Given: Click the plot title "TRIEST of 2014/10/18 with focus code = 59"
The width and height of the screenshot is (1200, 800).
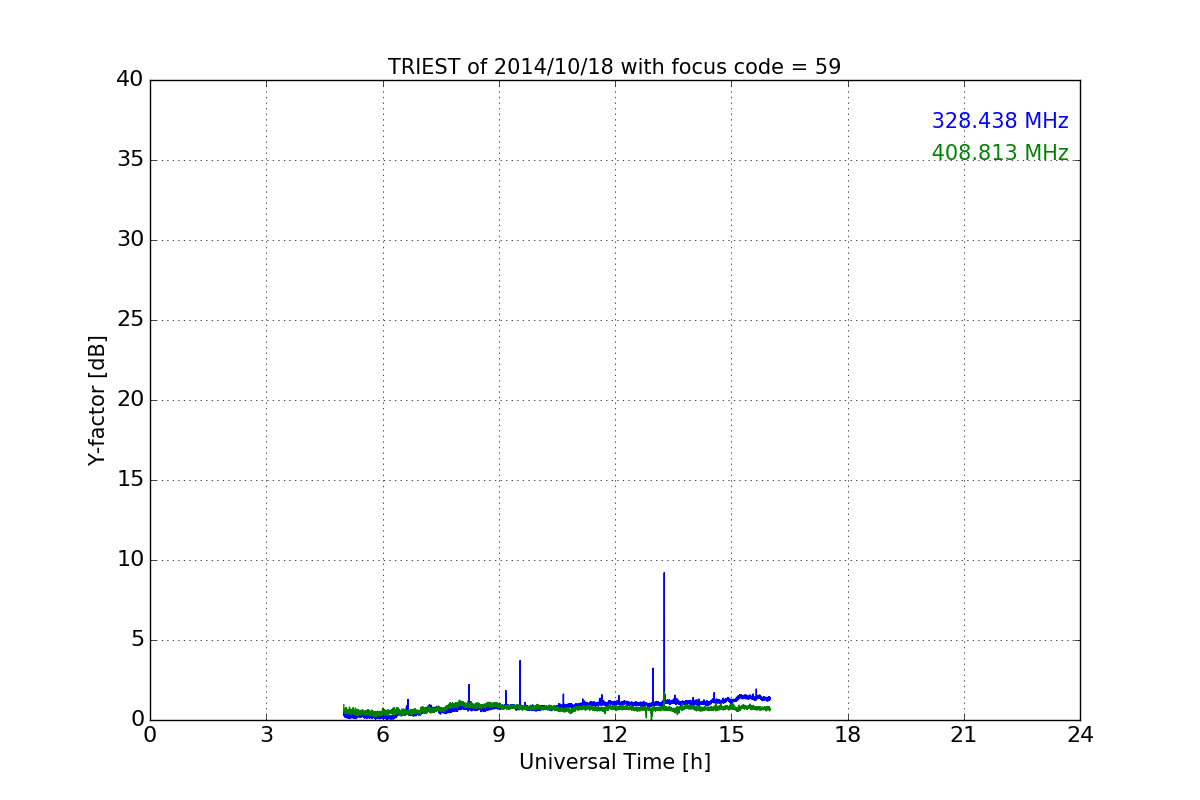Looking at the screenshot, I should pyautogui.click(x=614, y=67).
